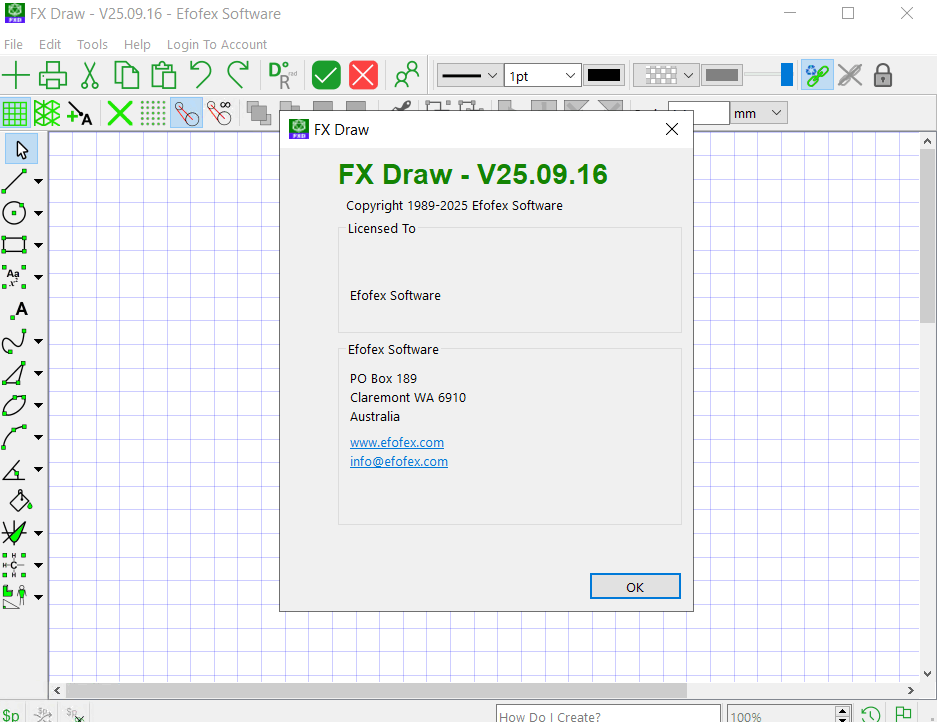This screenshot has height=722, width=937.
Task: Click the info@efofex.com email link
Action: pos(399,462)
